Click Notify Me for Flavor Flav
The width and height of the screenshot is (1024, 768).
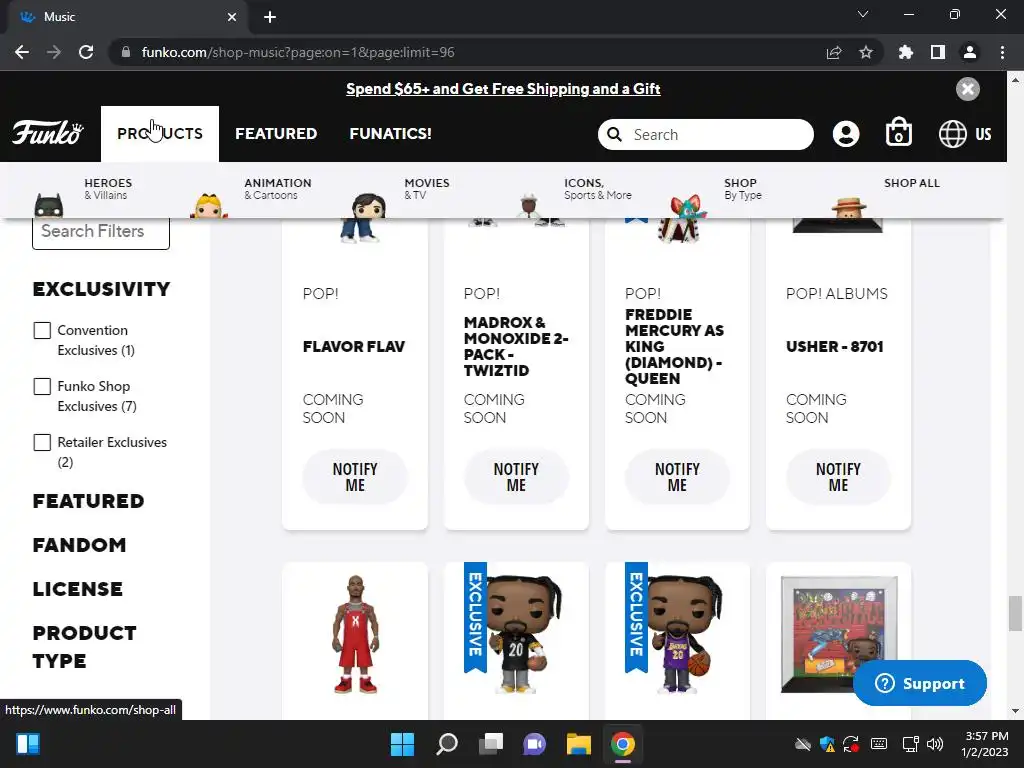pyautogui.click(x=355, y=477)
